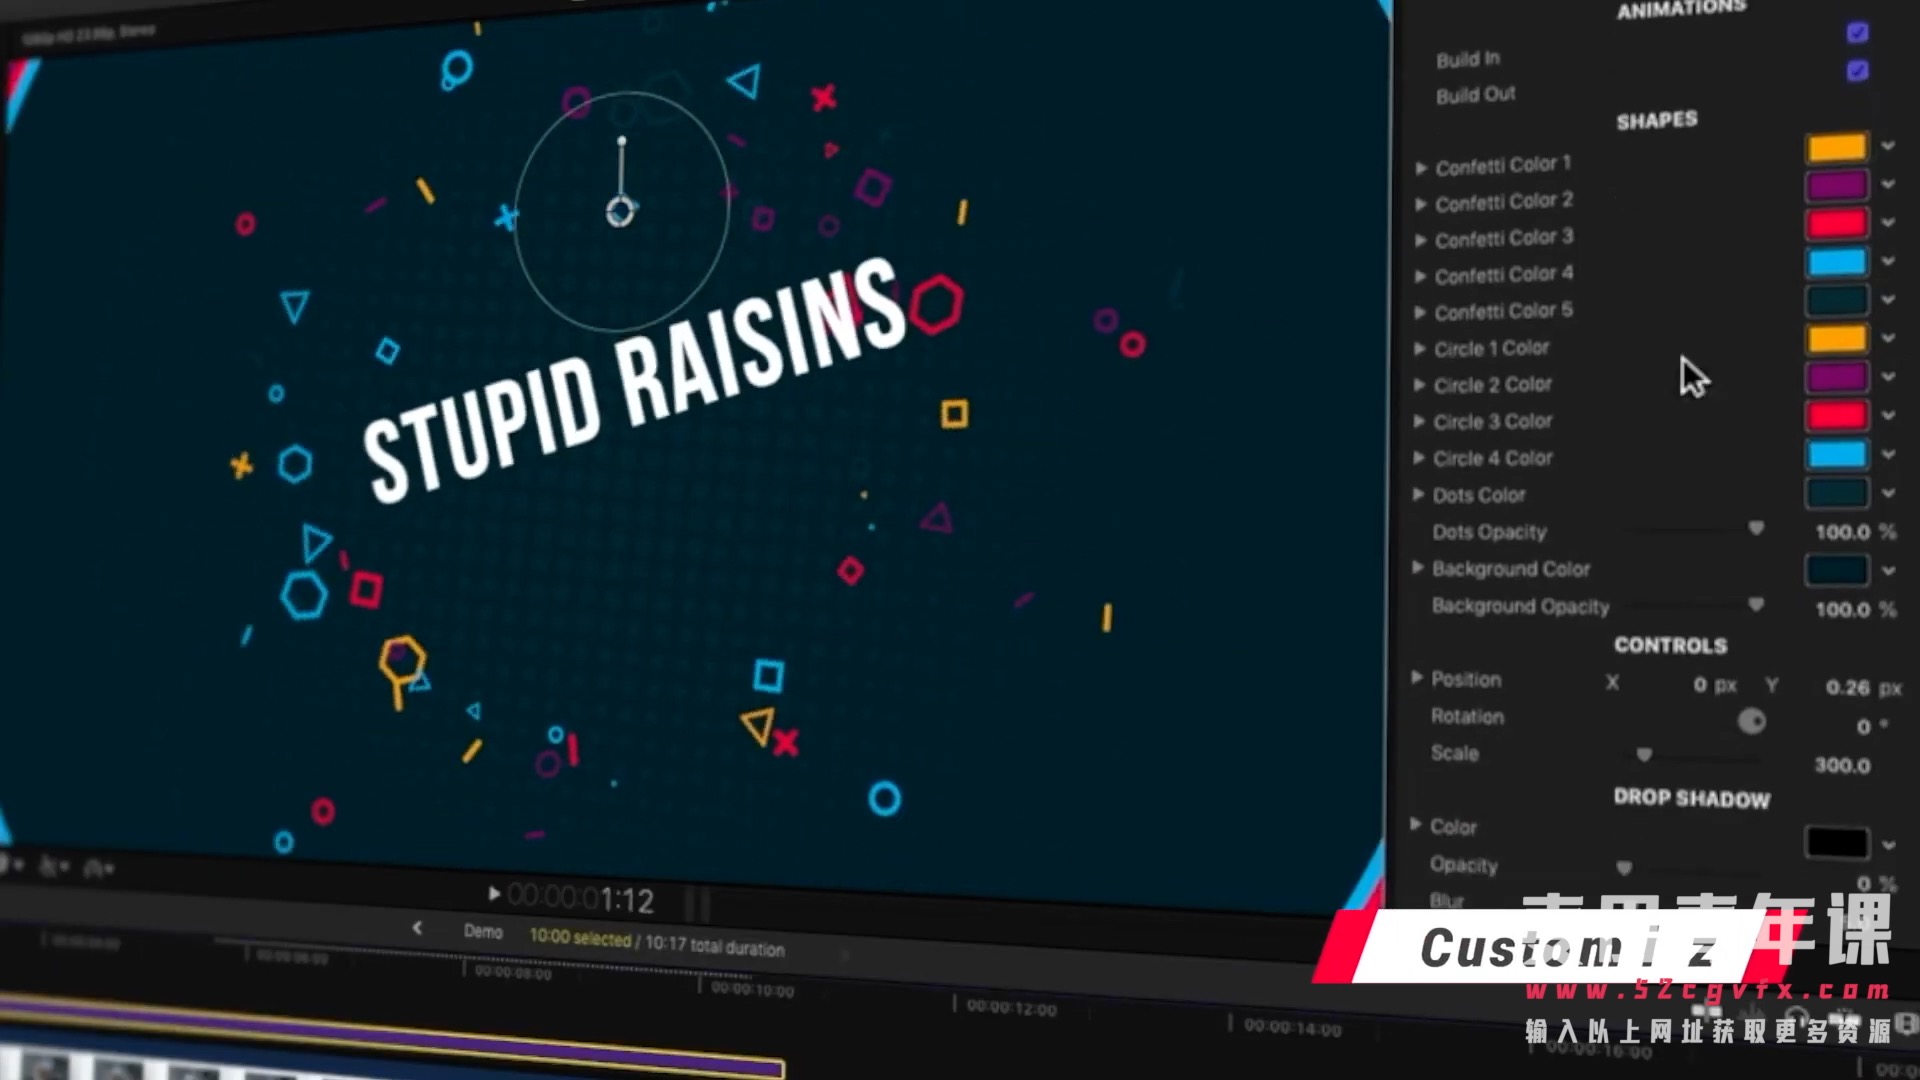Click the Drop Shadow Opacity slider handle
This screenshot has height=1080, width=1920.
pos(1624,867)
